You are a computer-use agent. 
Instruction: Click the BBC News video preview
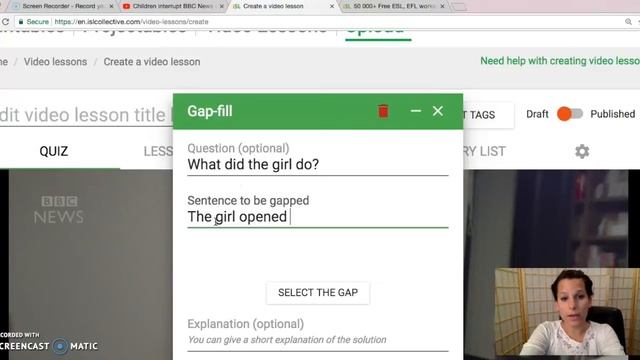[x=86, y=264]
